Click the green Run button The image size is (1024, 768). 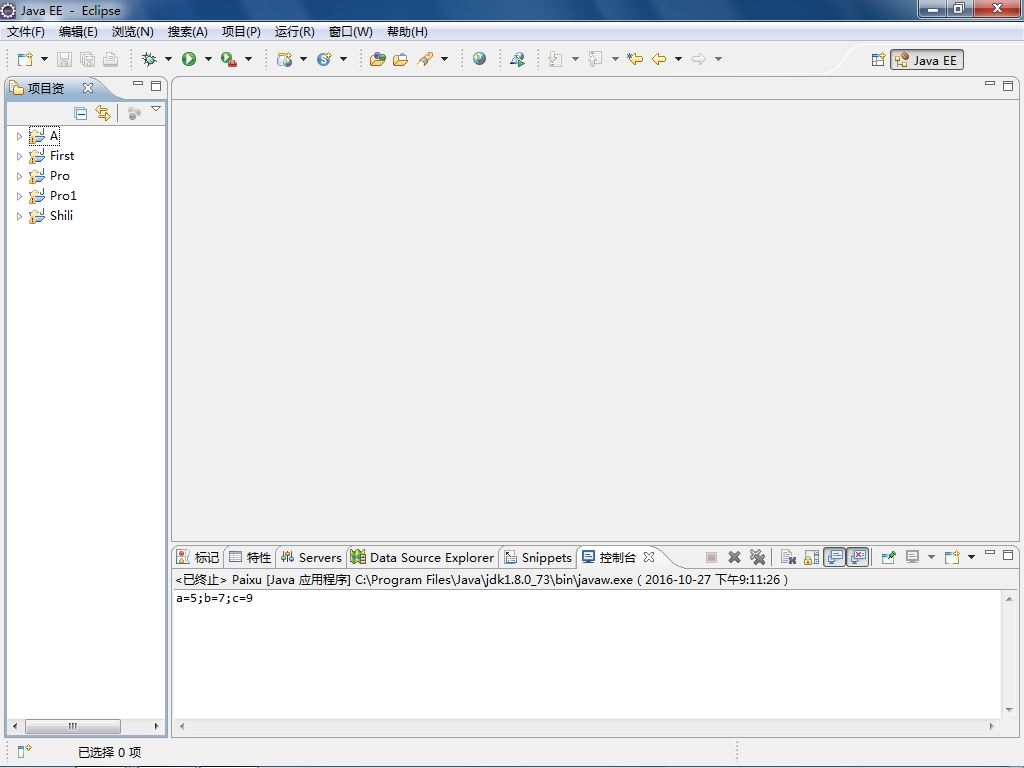[x=189, y=59]
